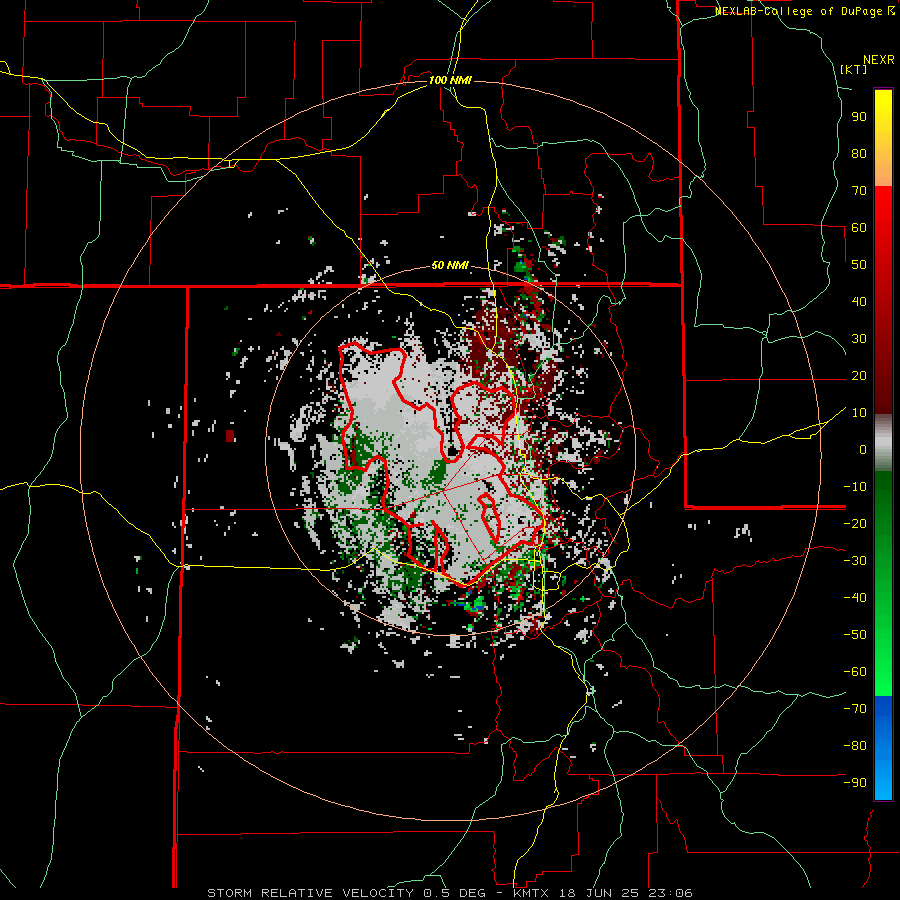Click the -60 value on velocity scale
This screenshot has height=900, width=900.
pos(855,672)
